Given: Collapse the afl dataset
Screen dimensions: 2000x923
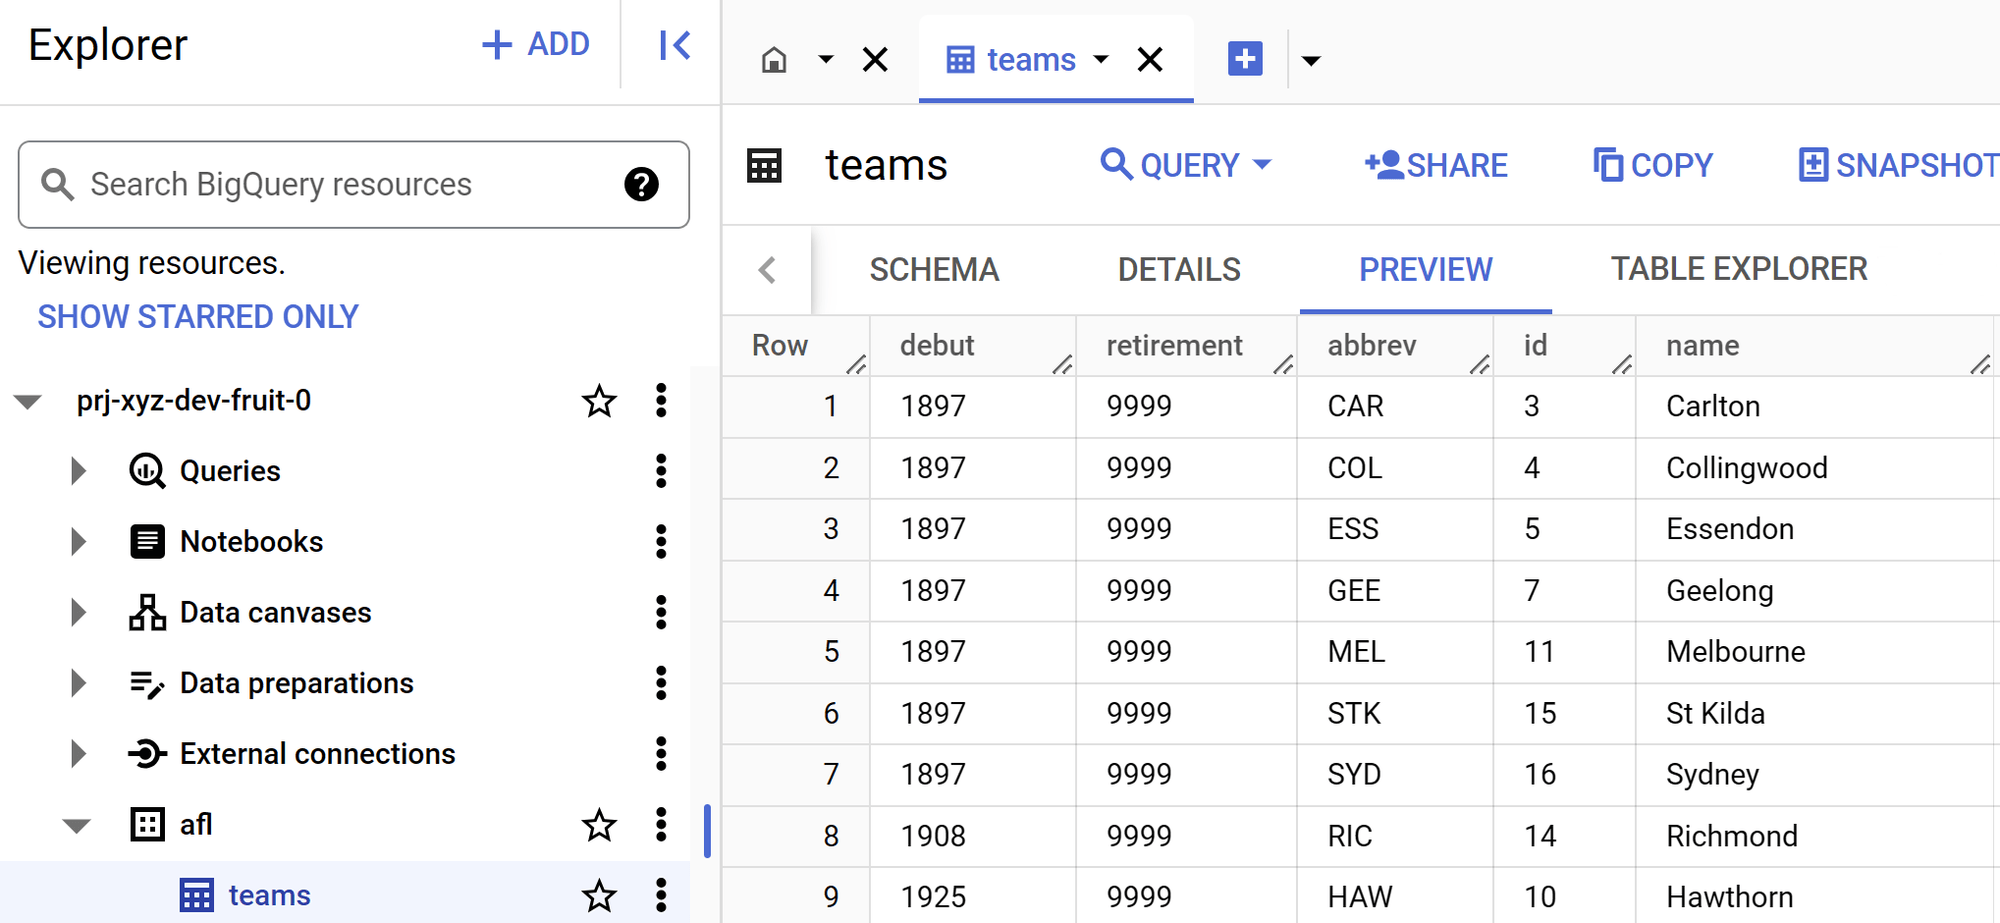Looking at the screenshot, I should tap(77, 824).
